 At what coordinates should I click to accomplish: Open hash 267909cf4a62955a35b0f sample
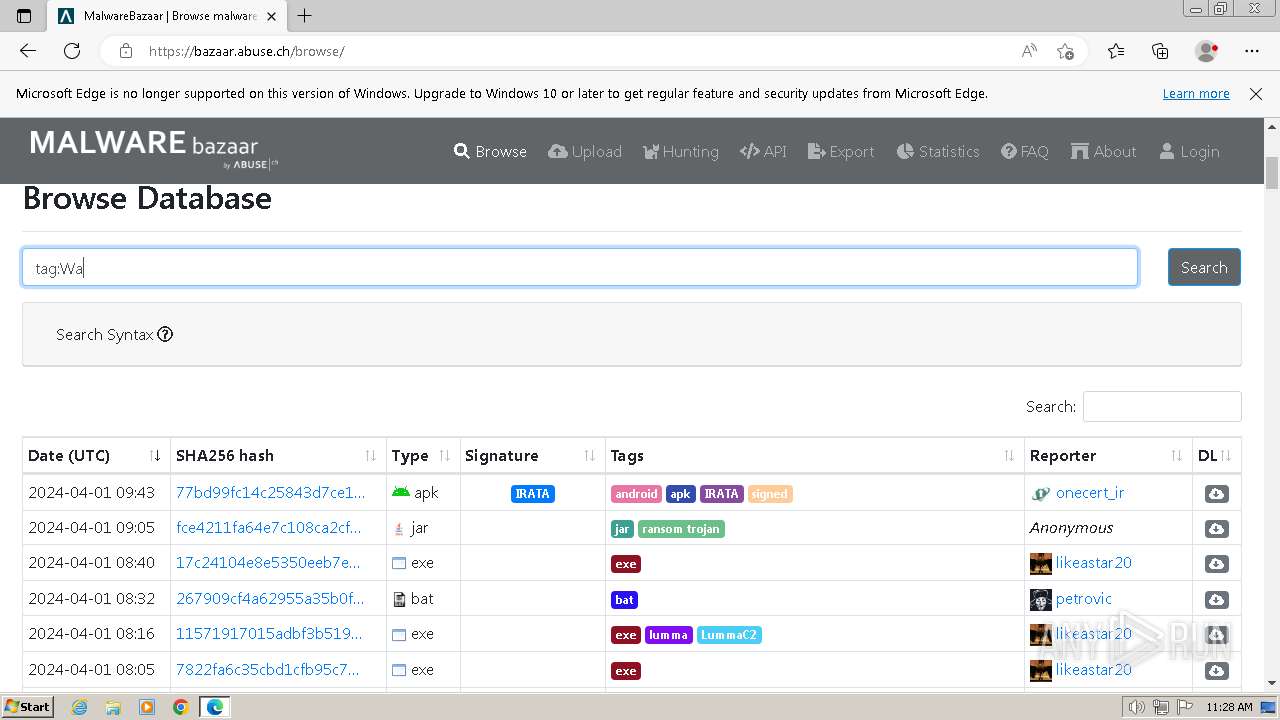click(x=270, y=599)
